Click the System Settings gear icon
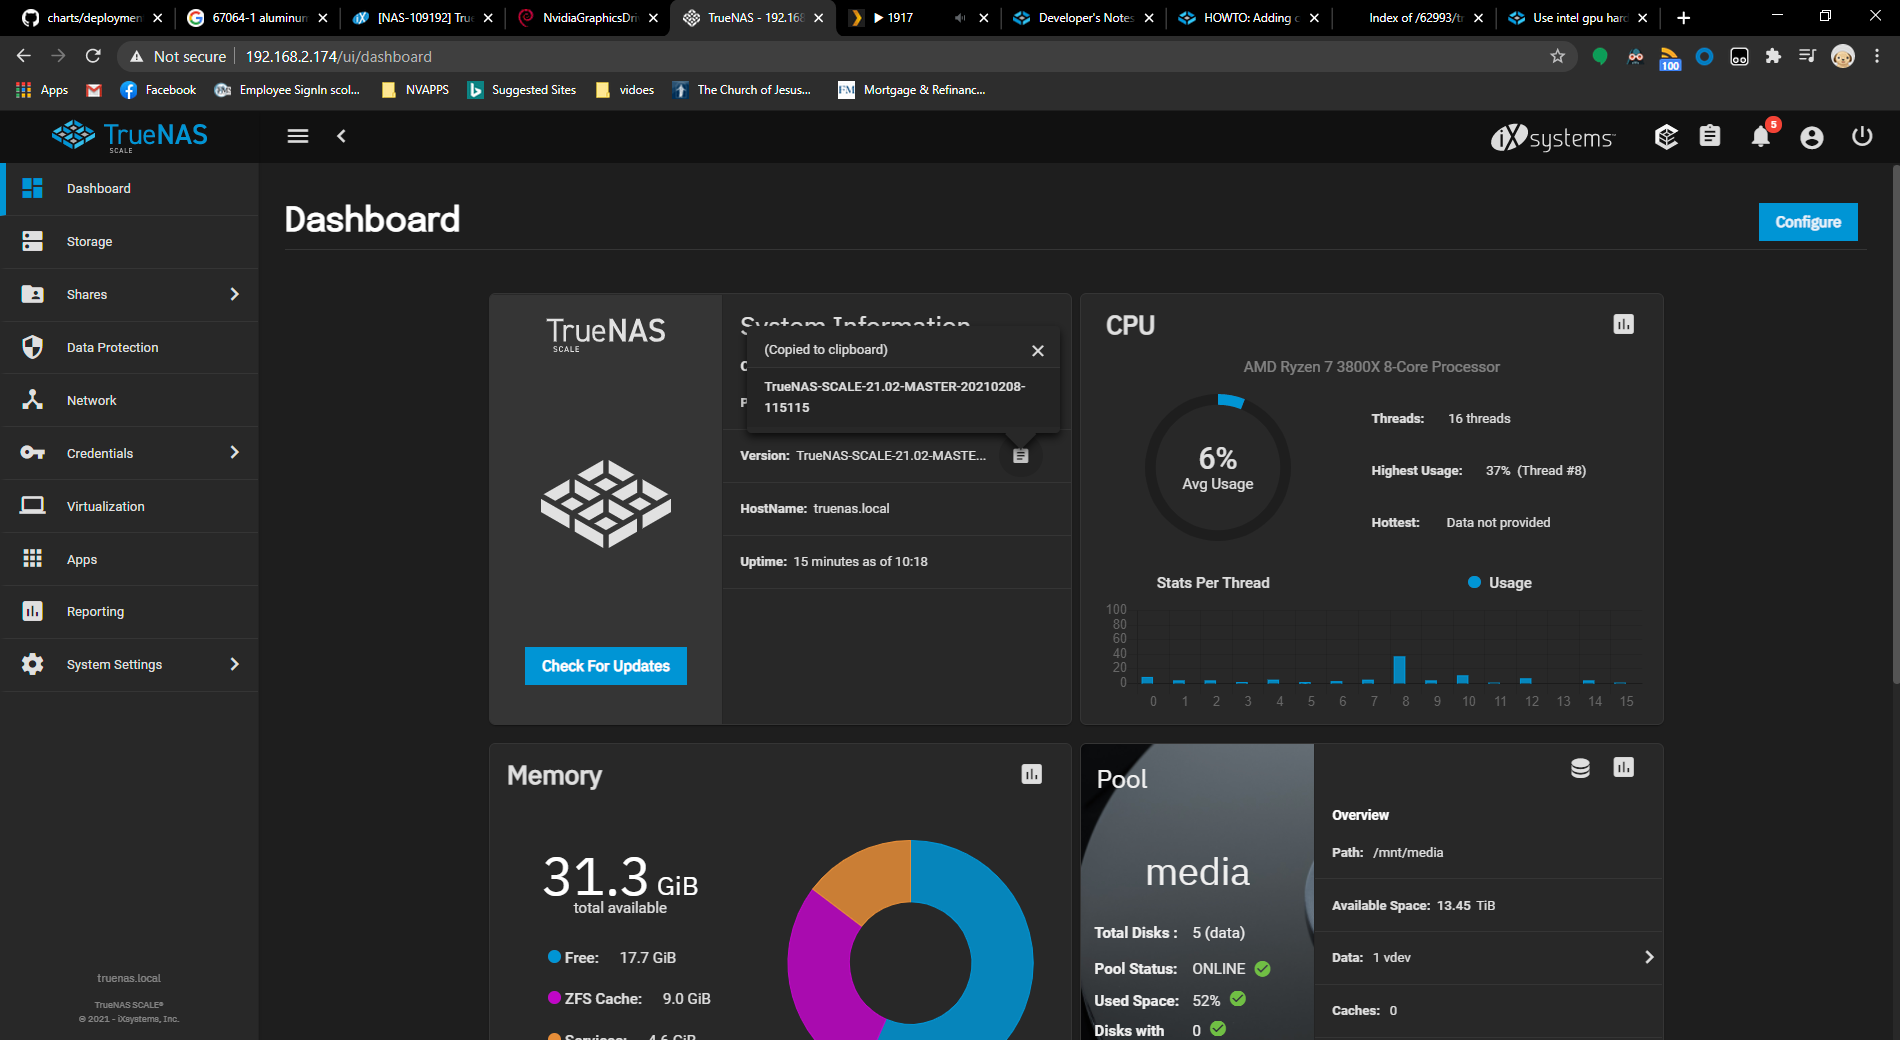1900x1040 pixels. click(x=33, y=664)
